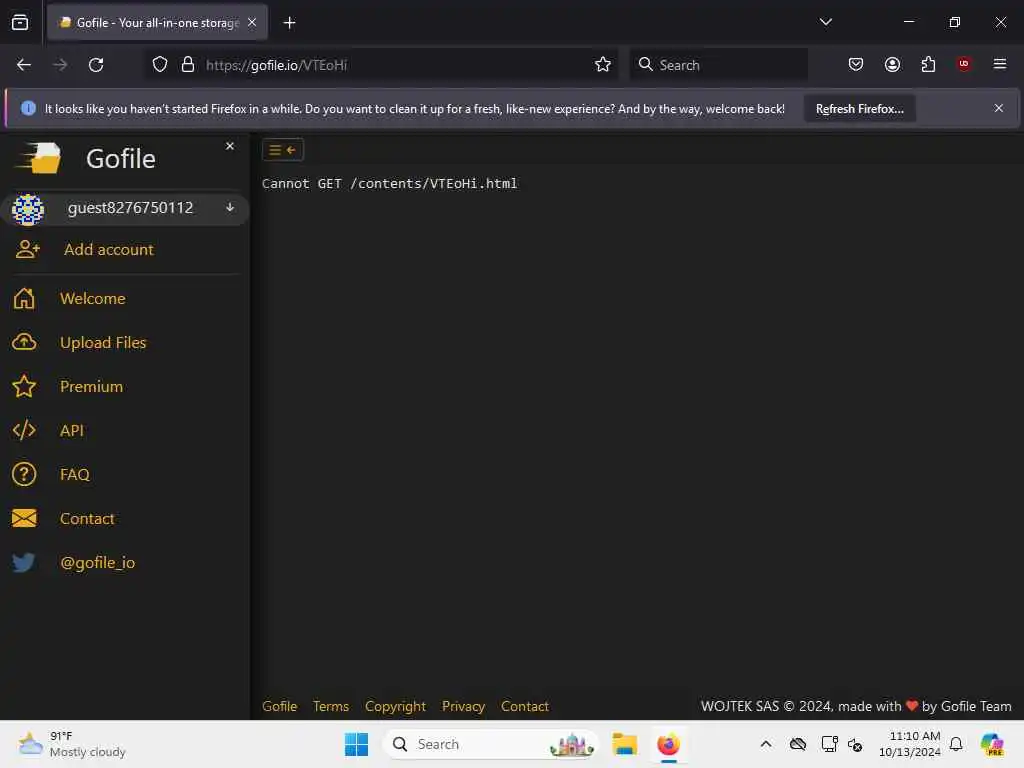Open the Extensions puzzle icon

click(928, 65)
